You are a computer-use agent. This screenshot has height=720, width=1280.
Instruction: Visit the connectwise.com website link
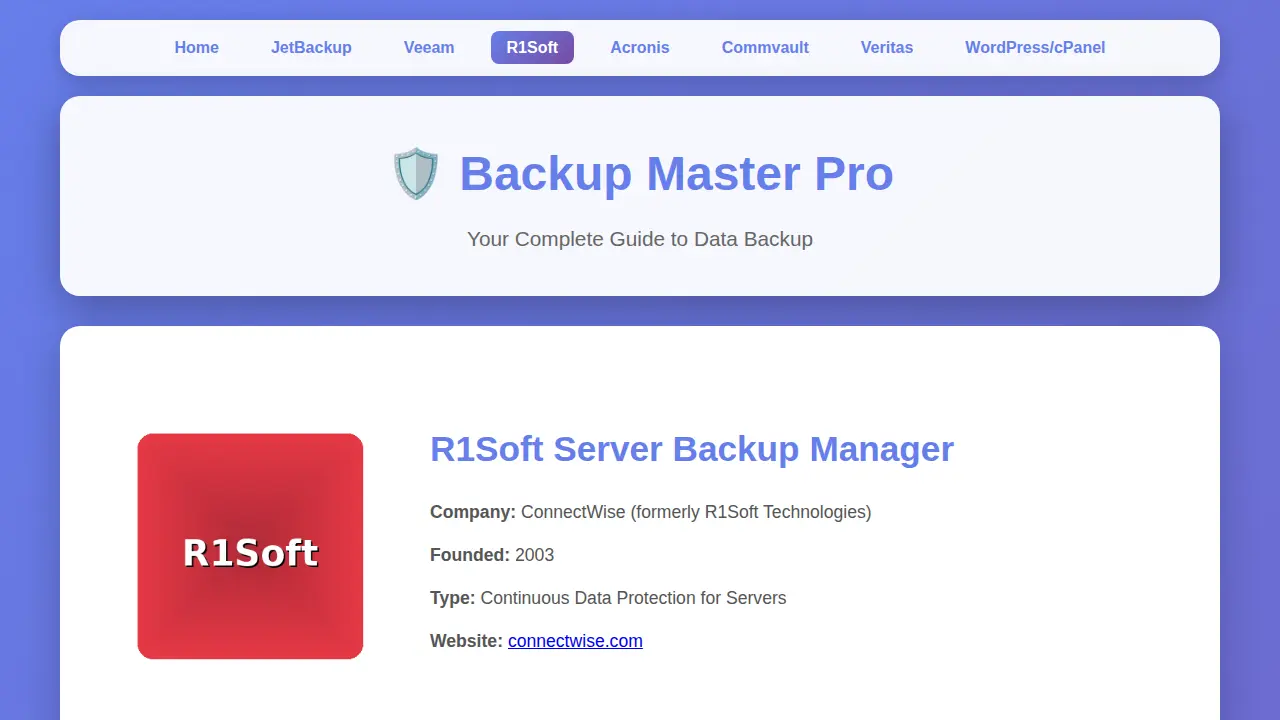pos(575,641)
